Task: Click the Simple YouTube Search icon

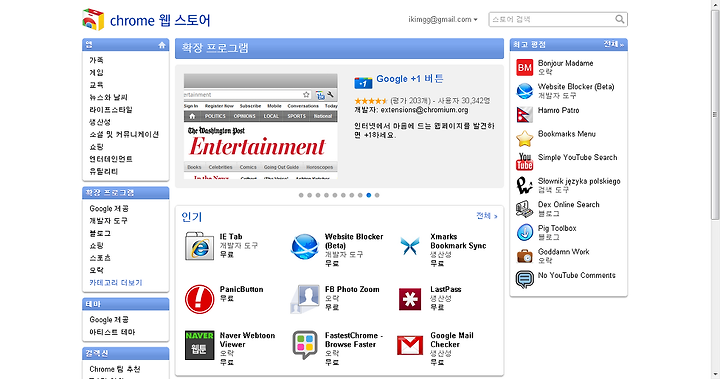Action: 524,162
